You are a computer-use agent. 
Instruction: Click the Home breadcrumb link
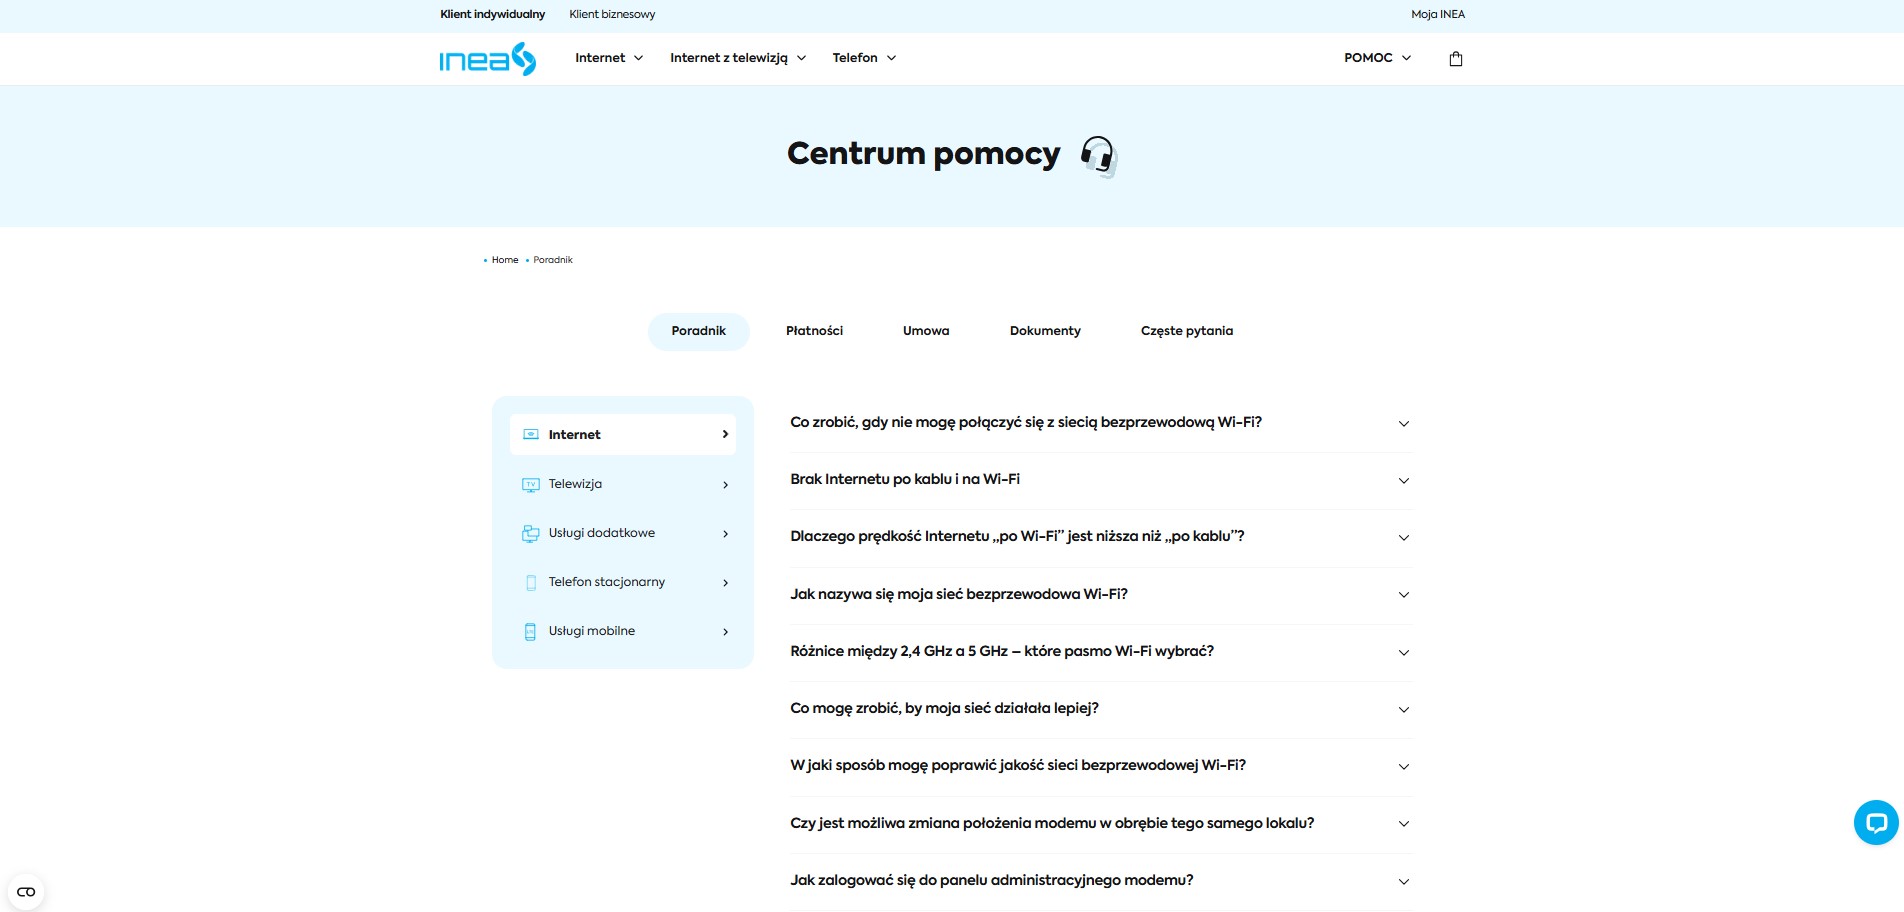tap(505, 260)
